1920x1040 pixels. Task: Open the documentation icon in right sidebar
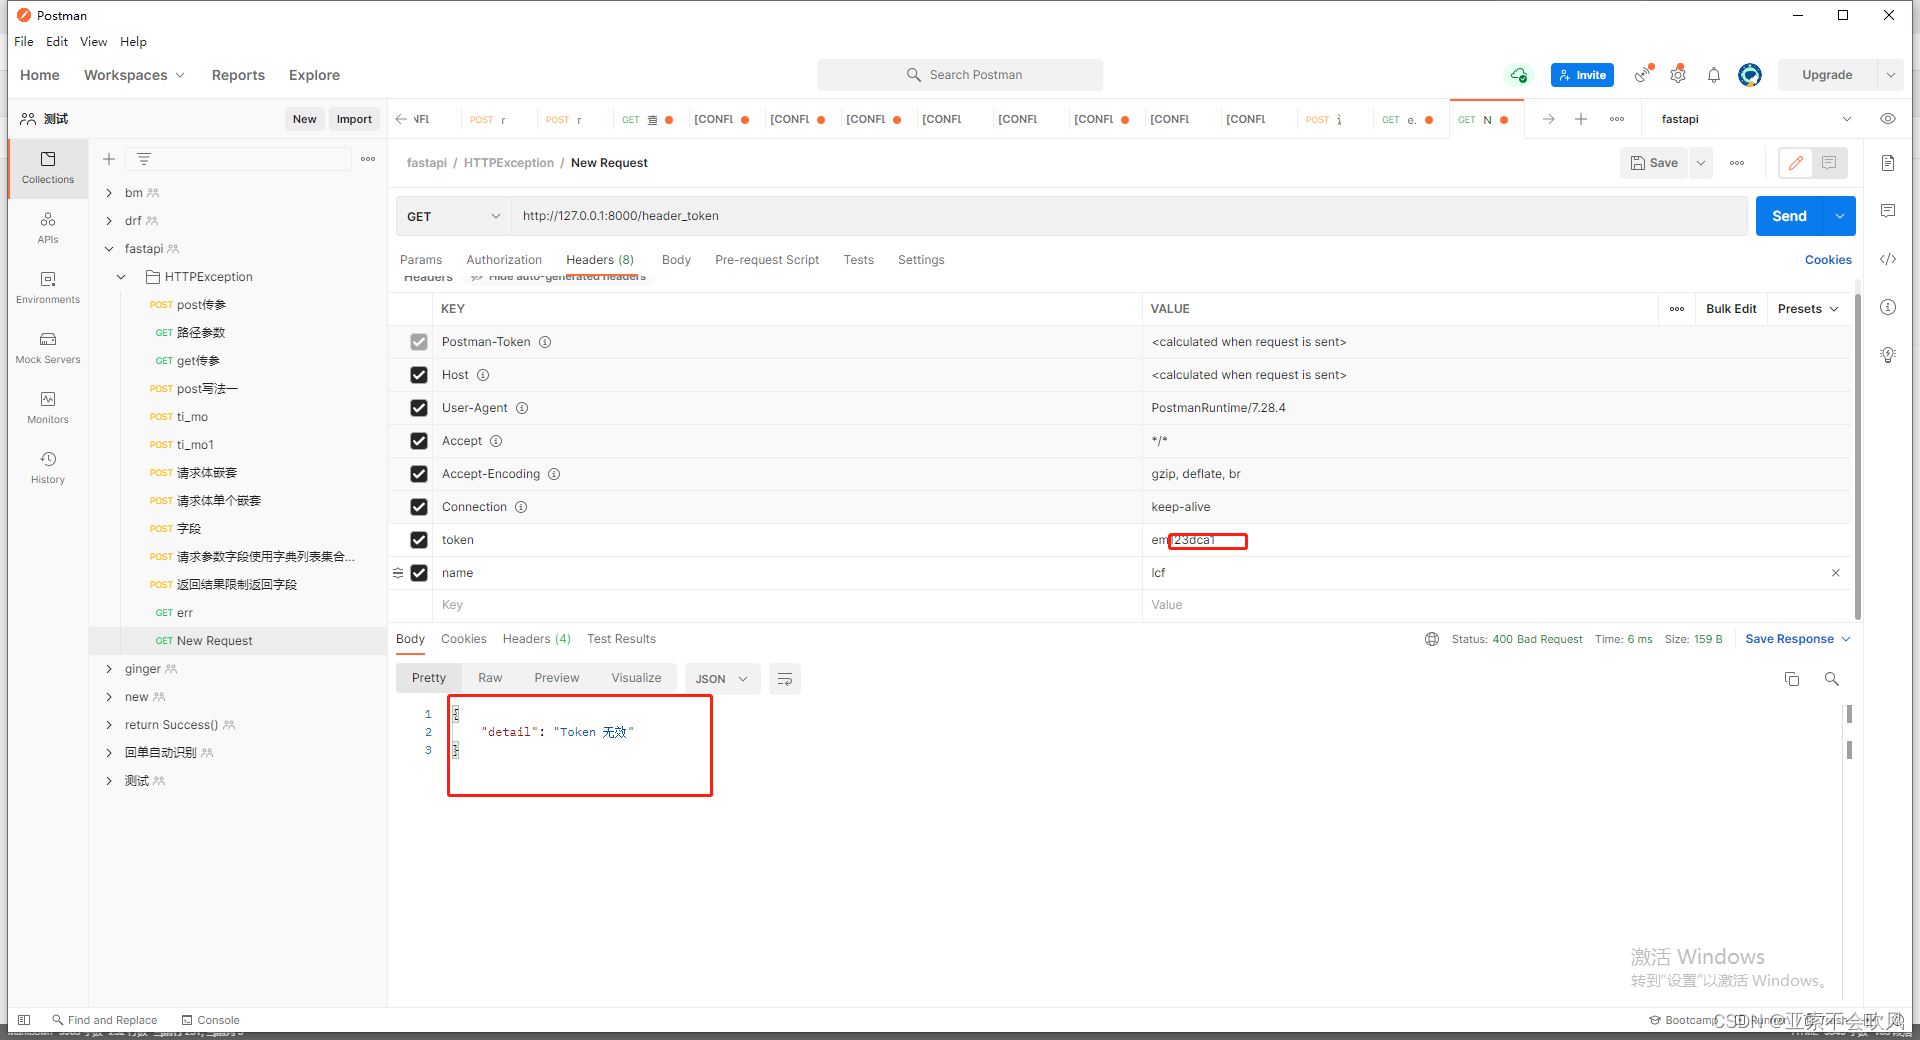(x=1888, y=163)
